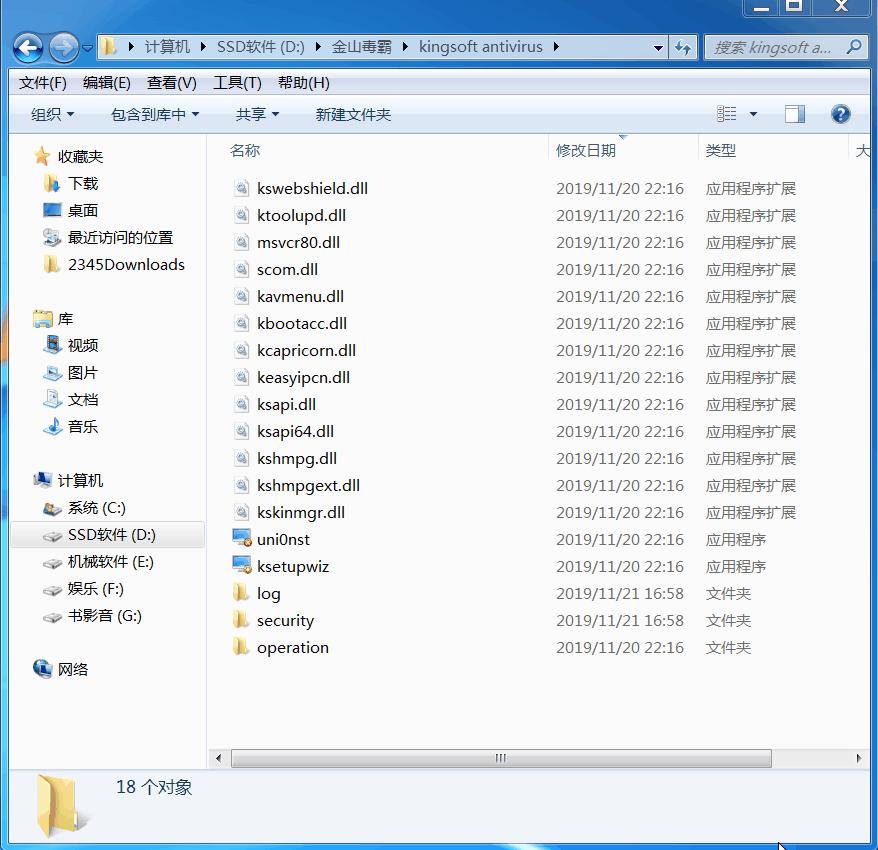
Task: Select 计算机 in the navigation pane
Action: 80,480
